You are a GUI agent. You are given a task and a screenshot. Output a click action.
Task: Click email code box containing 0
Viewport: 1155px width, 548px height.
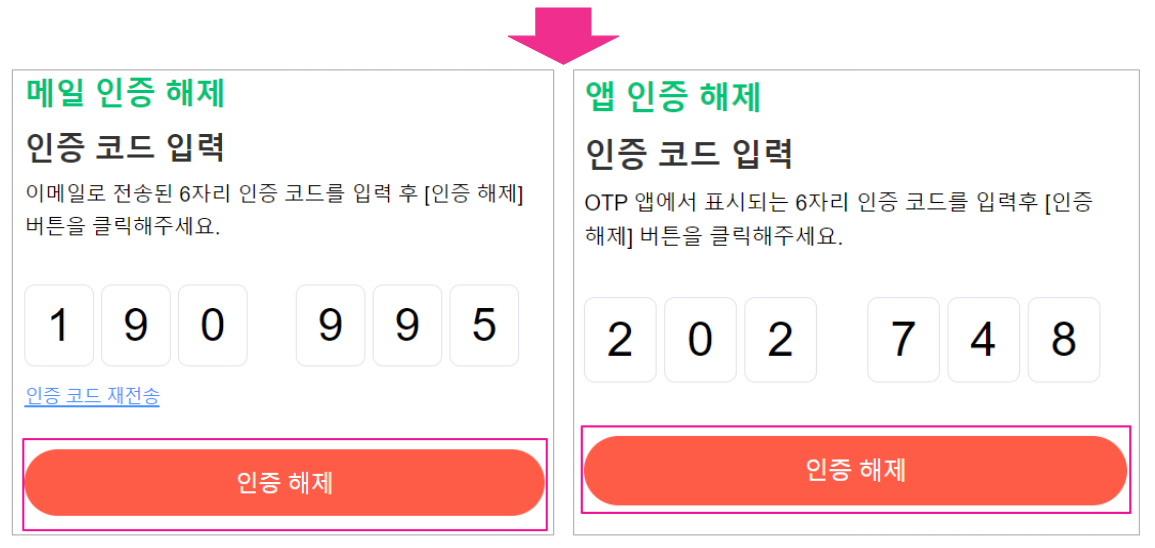(x=213, y=325)
